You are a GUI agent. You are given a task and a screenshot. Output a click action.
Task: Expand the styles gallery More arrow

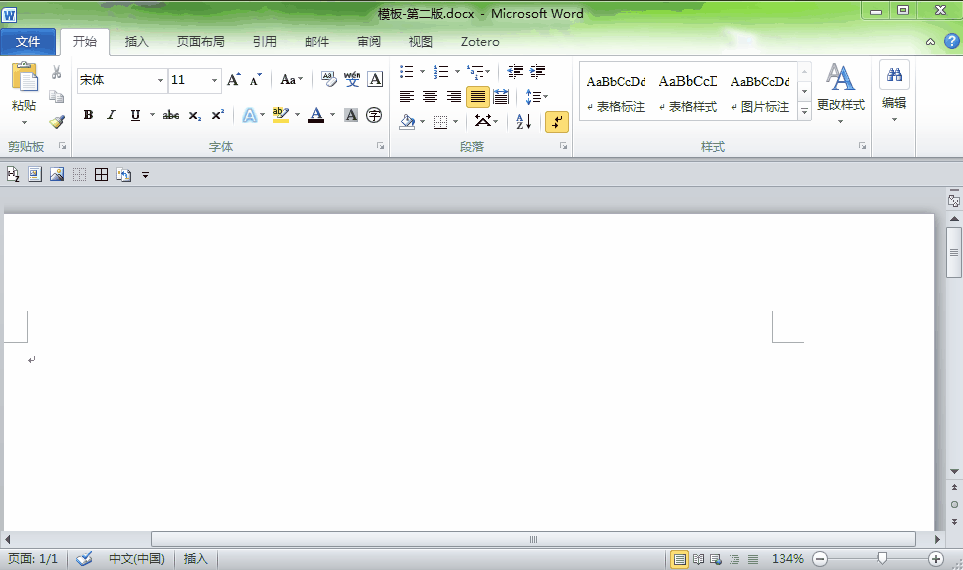click(x=804, y=111)
